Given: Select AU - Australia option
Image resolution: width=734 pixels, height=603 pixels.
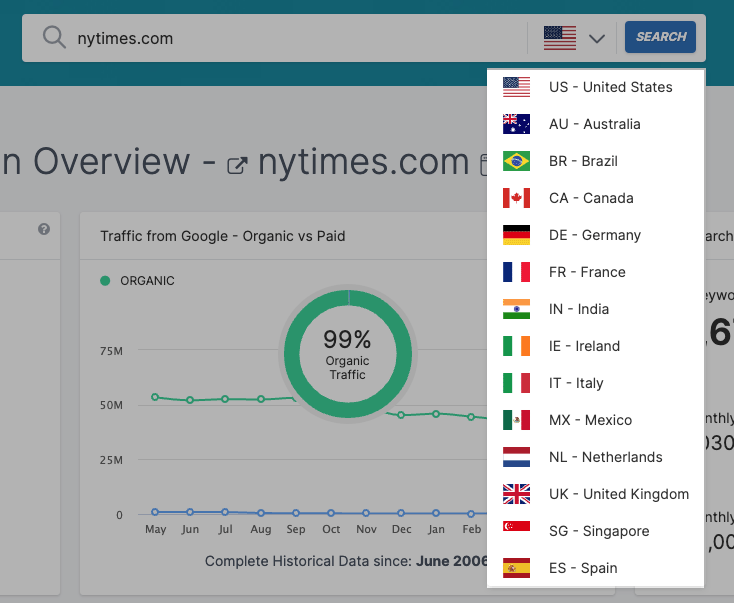Looking at the screenshot, I should 595,124.
